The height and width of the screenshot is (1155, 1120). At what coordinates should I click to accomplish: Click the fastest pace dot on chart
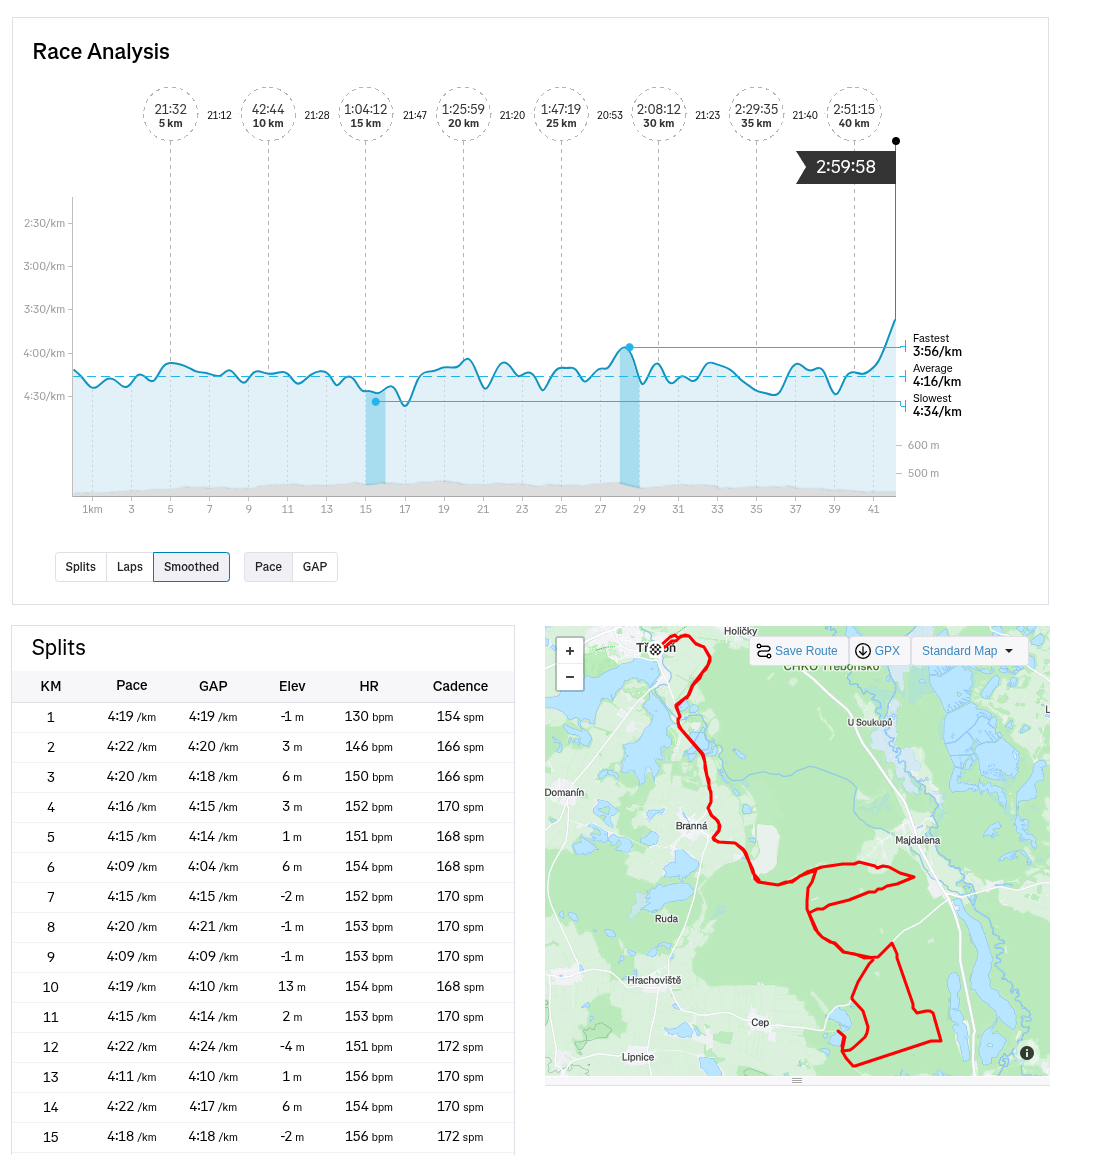pos(629,347)
